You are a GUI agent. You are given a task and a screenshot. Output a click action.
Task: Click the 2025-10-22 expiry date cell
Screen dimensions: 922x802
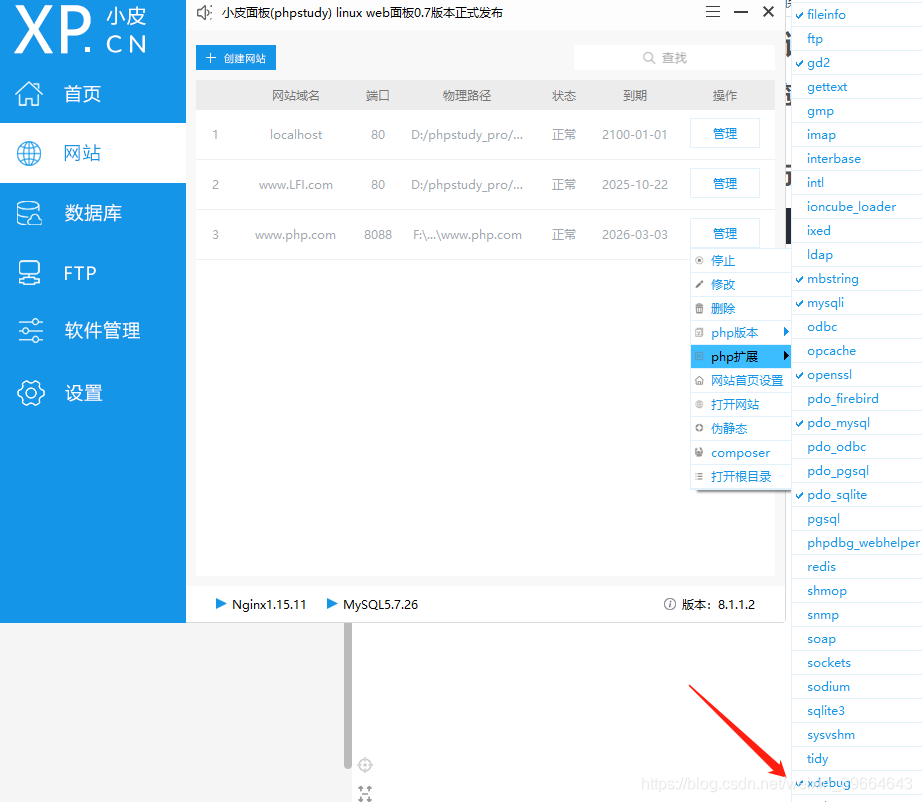coord(634,185)
